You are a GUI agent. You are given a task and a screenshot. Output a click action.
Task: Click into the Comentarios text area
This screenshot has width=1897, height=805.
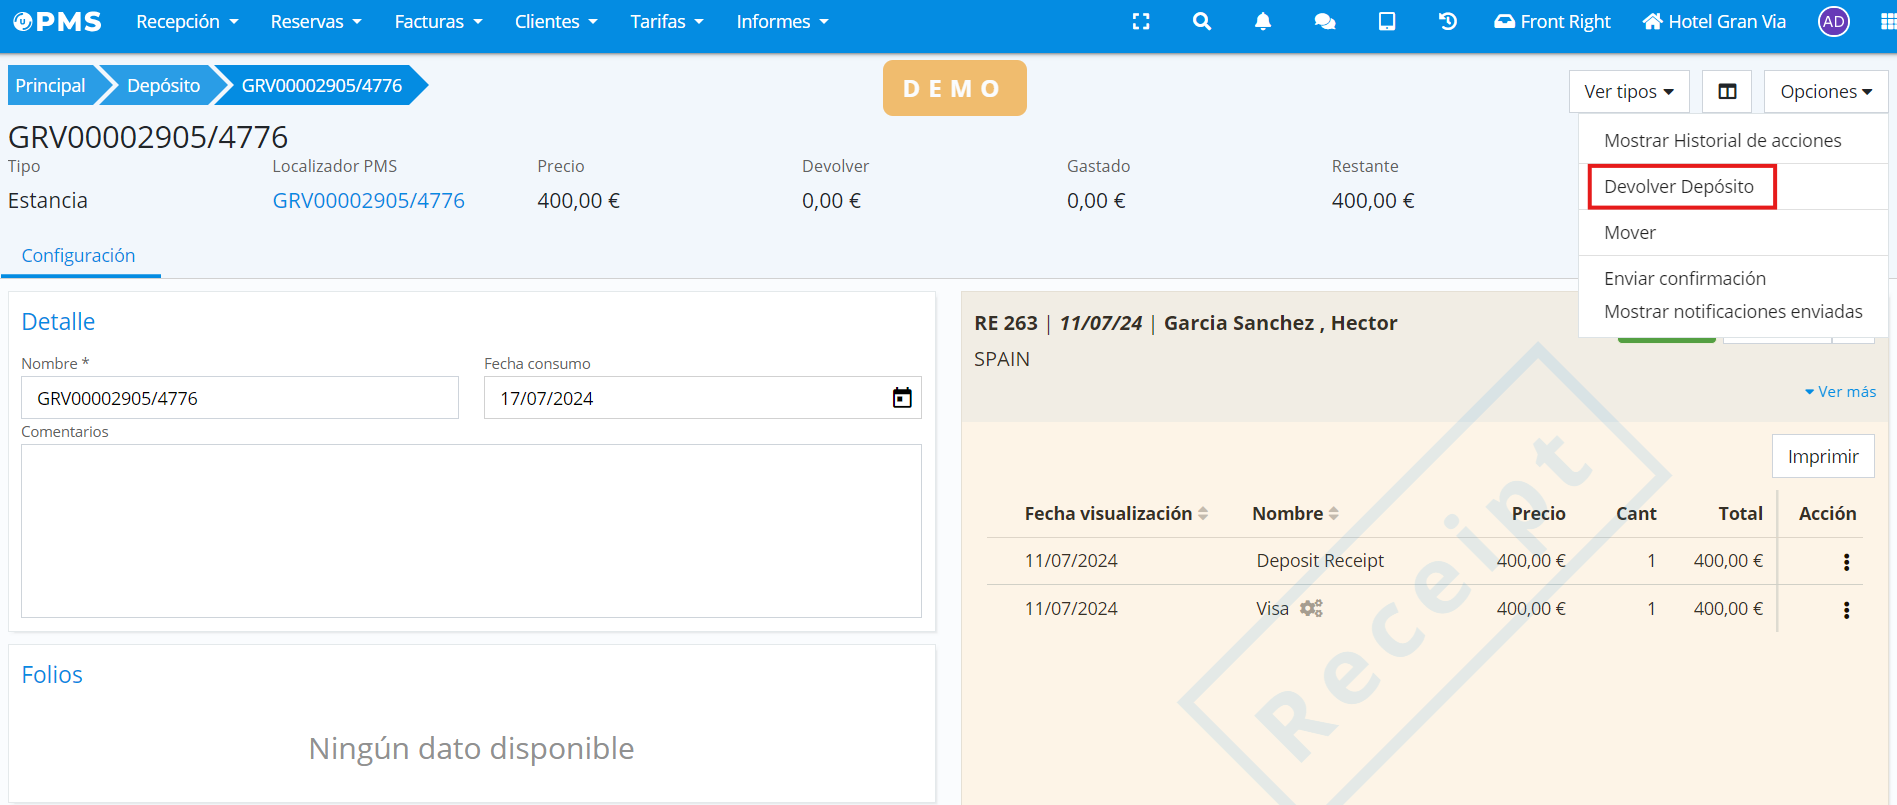[471, 531]
